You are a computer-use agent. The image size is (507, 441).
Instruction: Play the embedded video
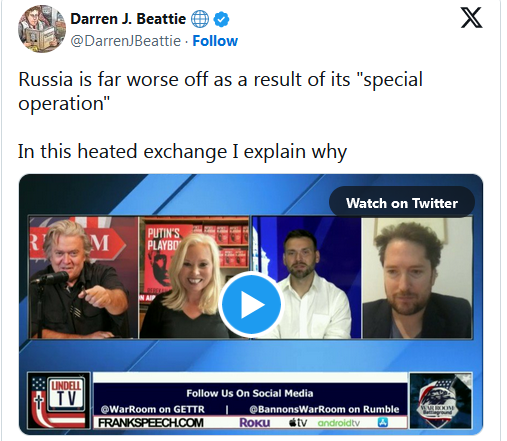(x=251, y=304)
